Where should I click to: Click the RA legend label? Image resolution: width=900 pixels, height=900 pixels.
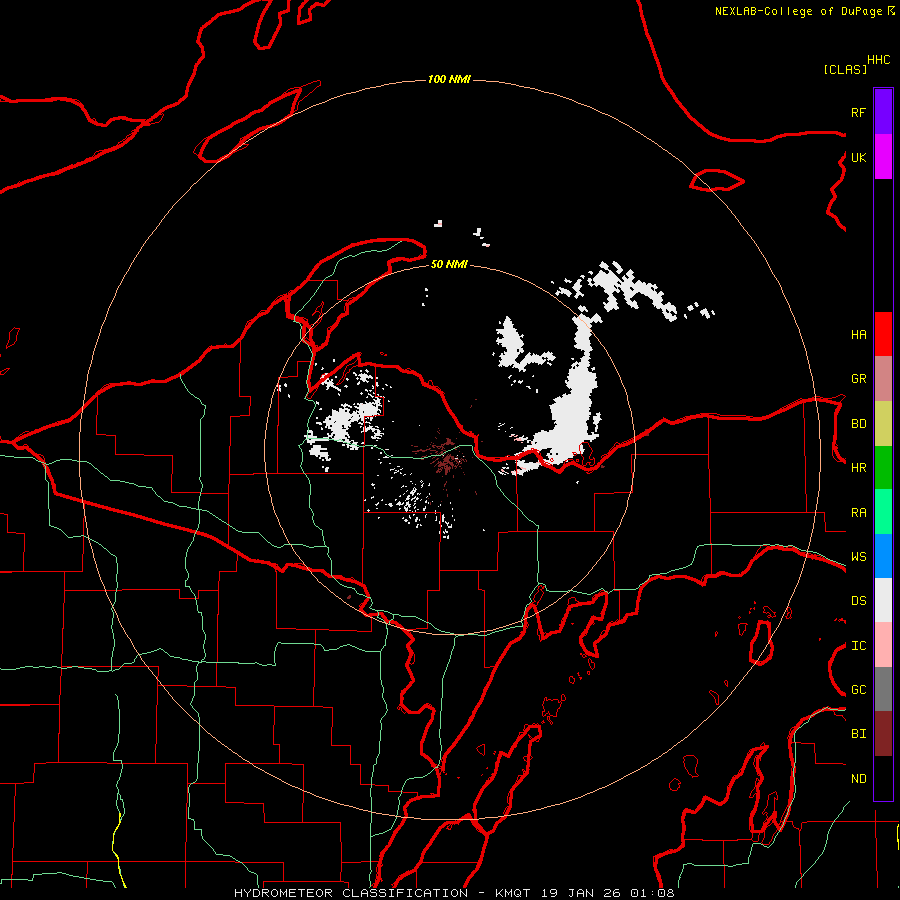858,513
